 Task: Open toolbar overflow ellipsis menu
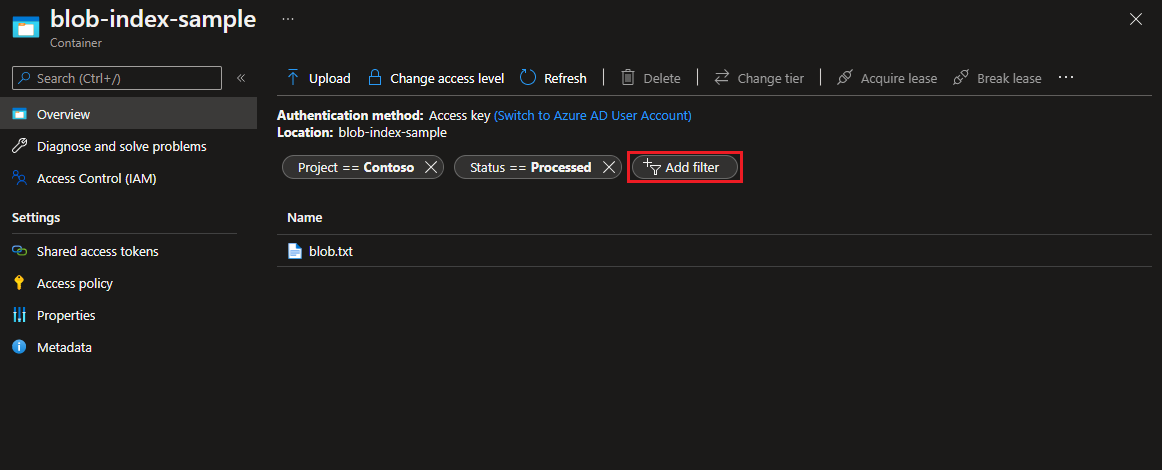(x=1066, y=77)
